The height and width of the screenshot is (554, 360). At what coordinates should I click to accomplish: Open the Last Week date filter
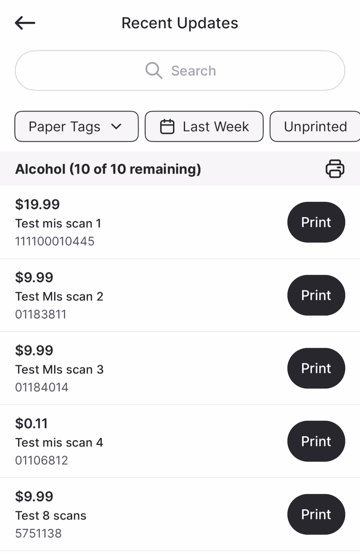click(204, 126)
